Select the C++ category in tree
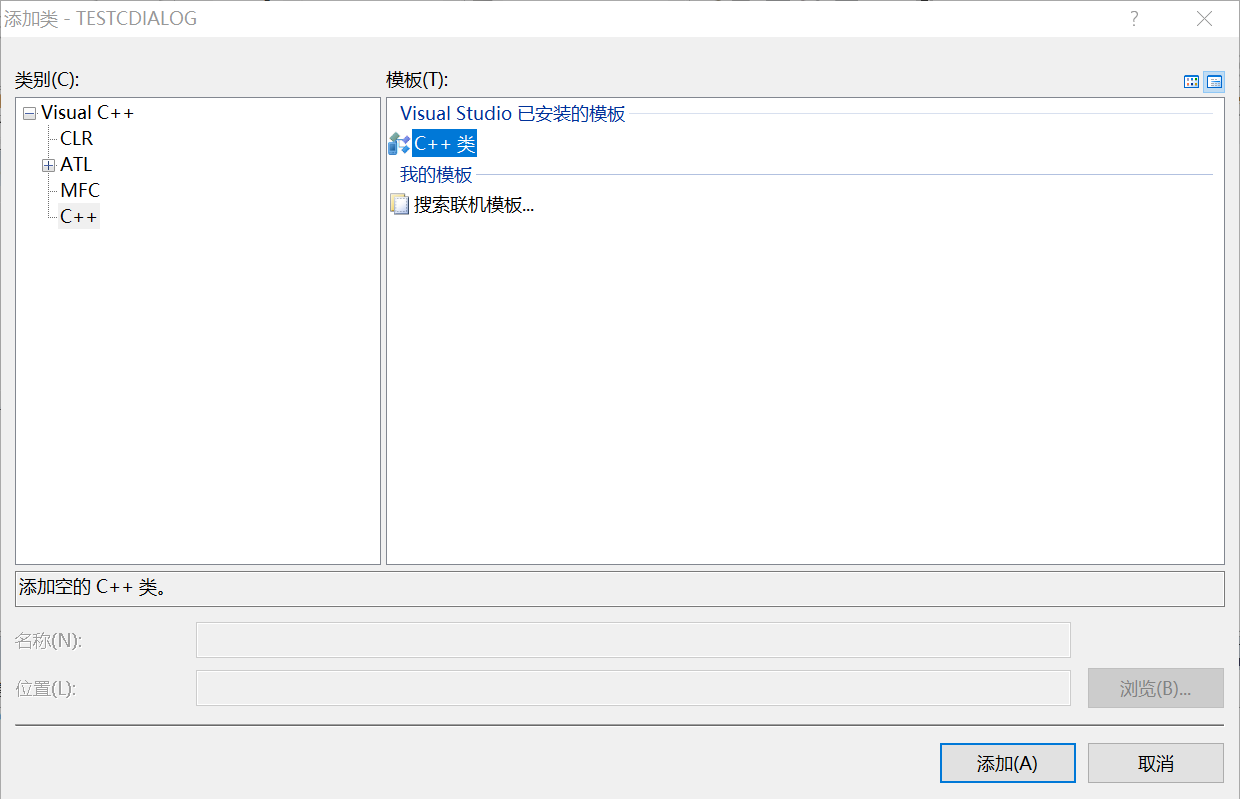 coord(79,217)
